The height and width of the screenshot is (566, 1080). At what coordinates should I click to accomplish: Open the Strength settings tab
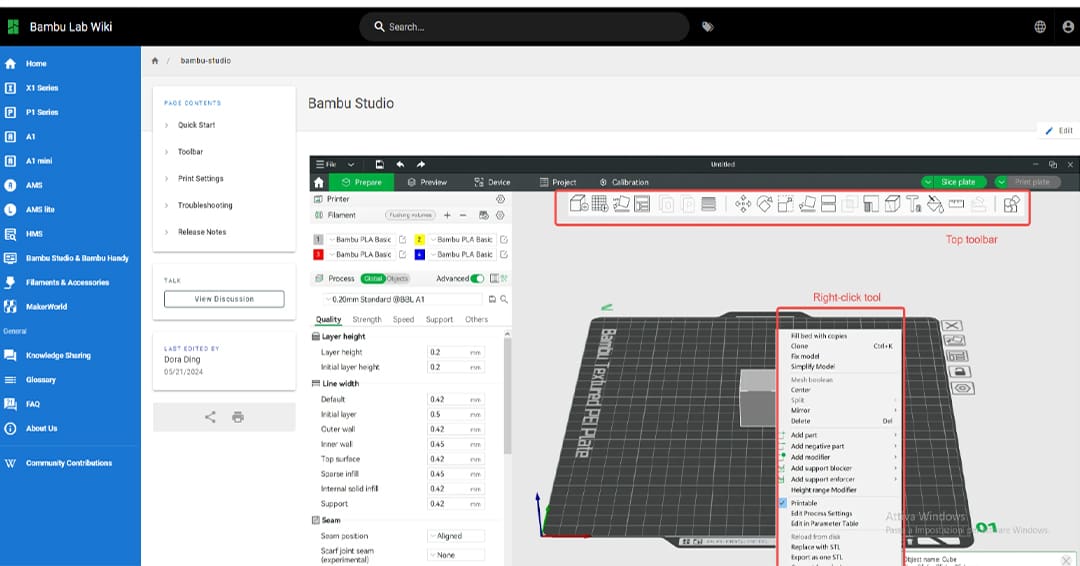point(366,319)
